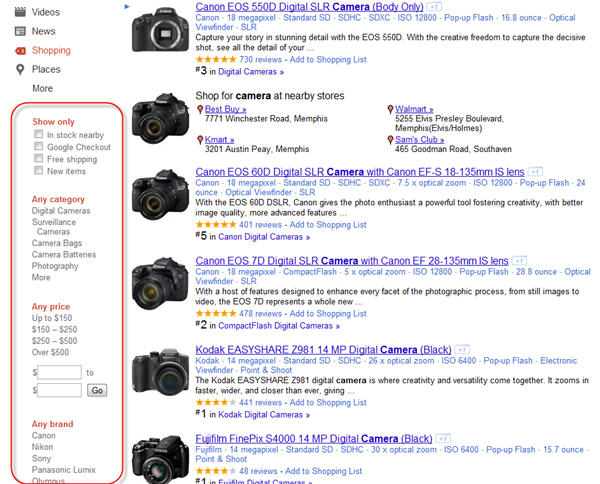Click the map pin icon next to Walmart
This screenshot has height=484, width=600.
(390, 110)
